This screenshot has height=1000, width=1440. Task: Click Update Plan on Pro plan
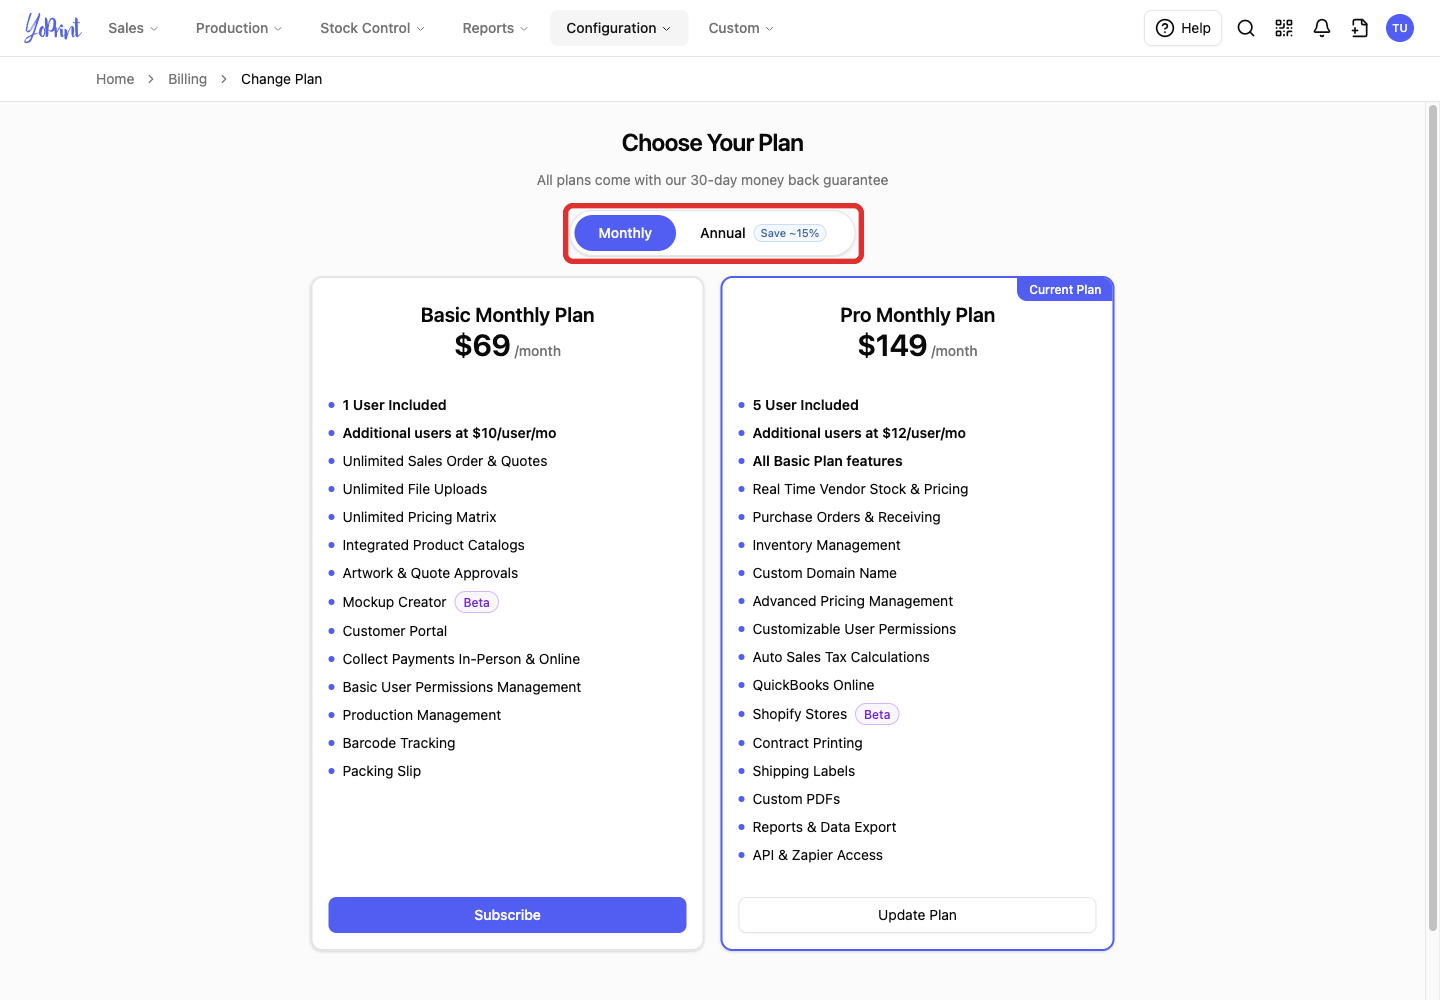click(917, 915)
